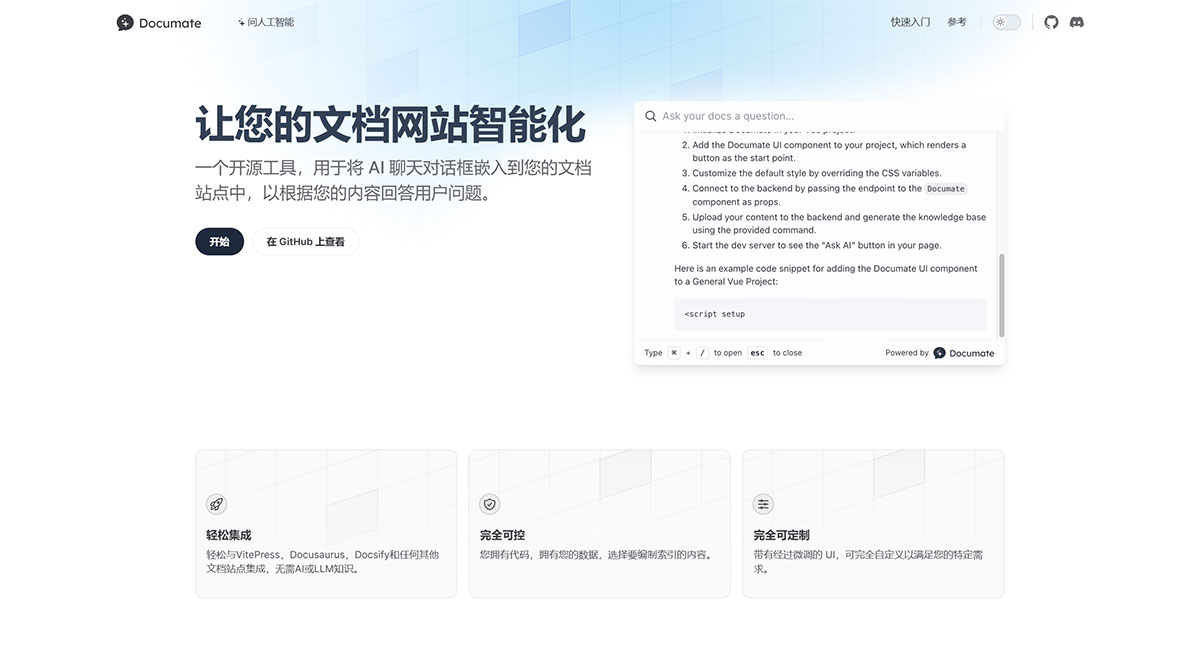The image size is (1200, 672).
Task: Open the GitHub repository icon
Action: (x=1051, y=21)
